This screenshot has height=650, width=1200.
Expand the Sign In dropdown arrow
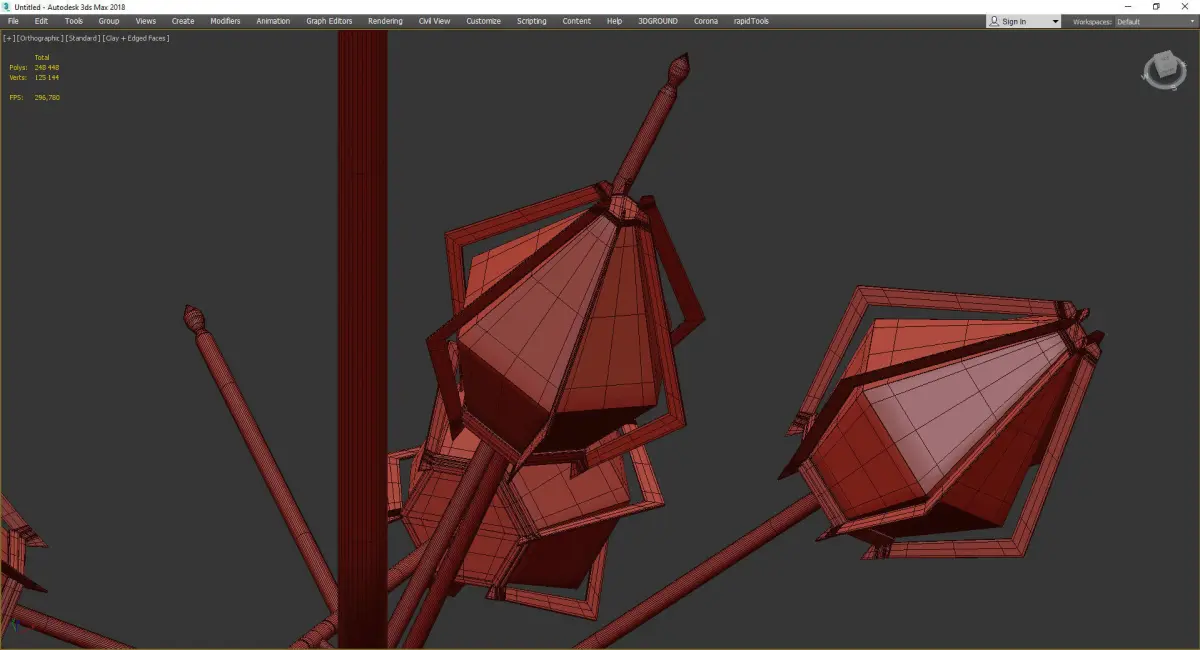[1055, 21]
